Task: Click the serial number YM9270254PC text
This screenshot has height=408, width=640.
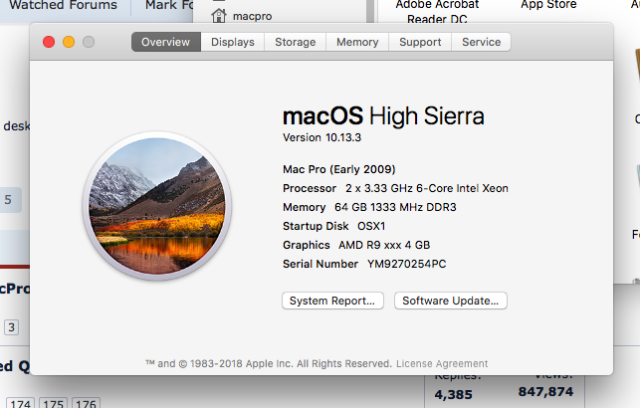Action: 407,264
